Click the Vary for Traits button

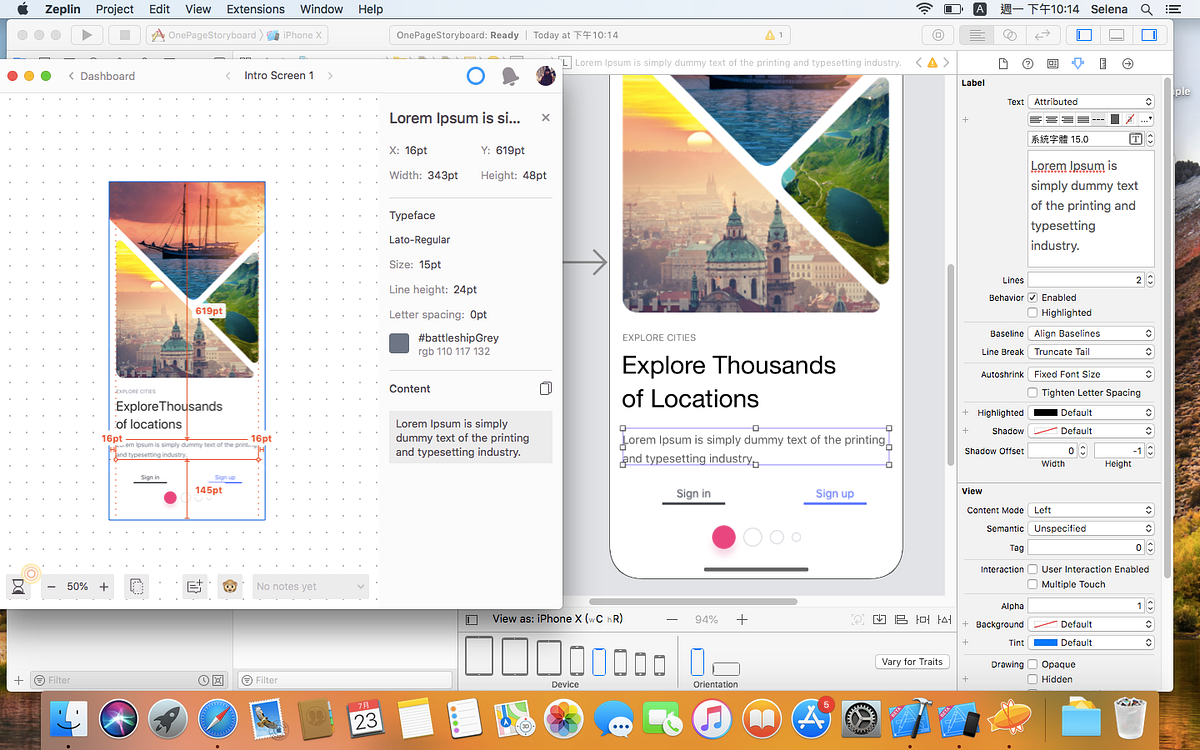click(x=912, y=661)
